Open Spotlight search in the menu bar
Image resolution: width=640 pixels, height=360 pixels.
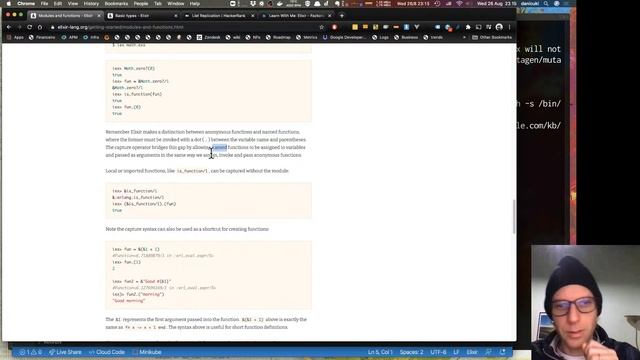546,4
